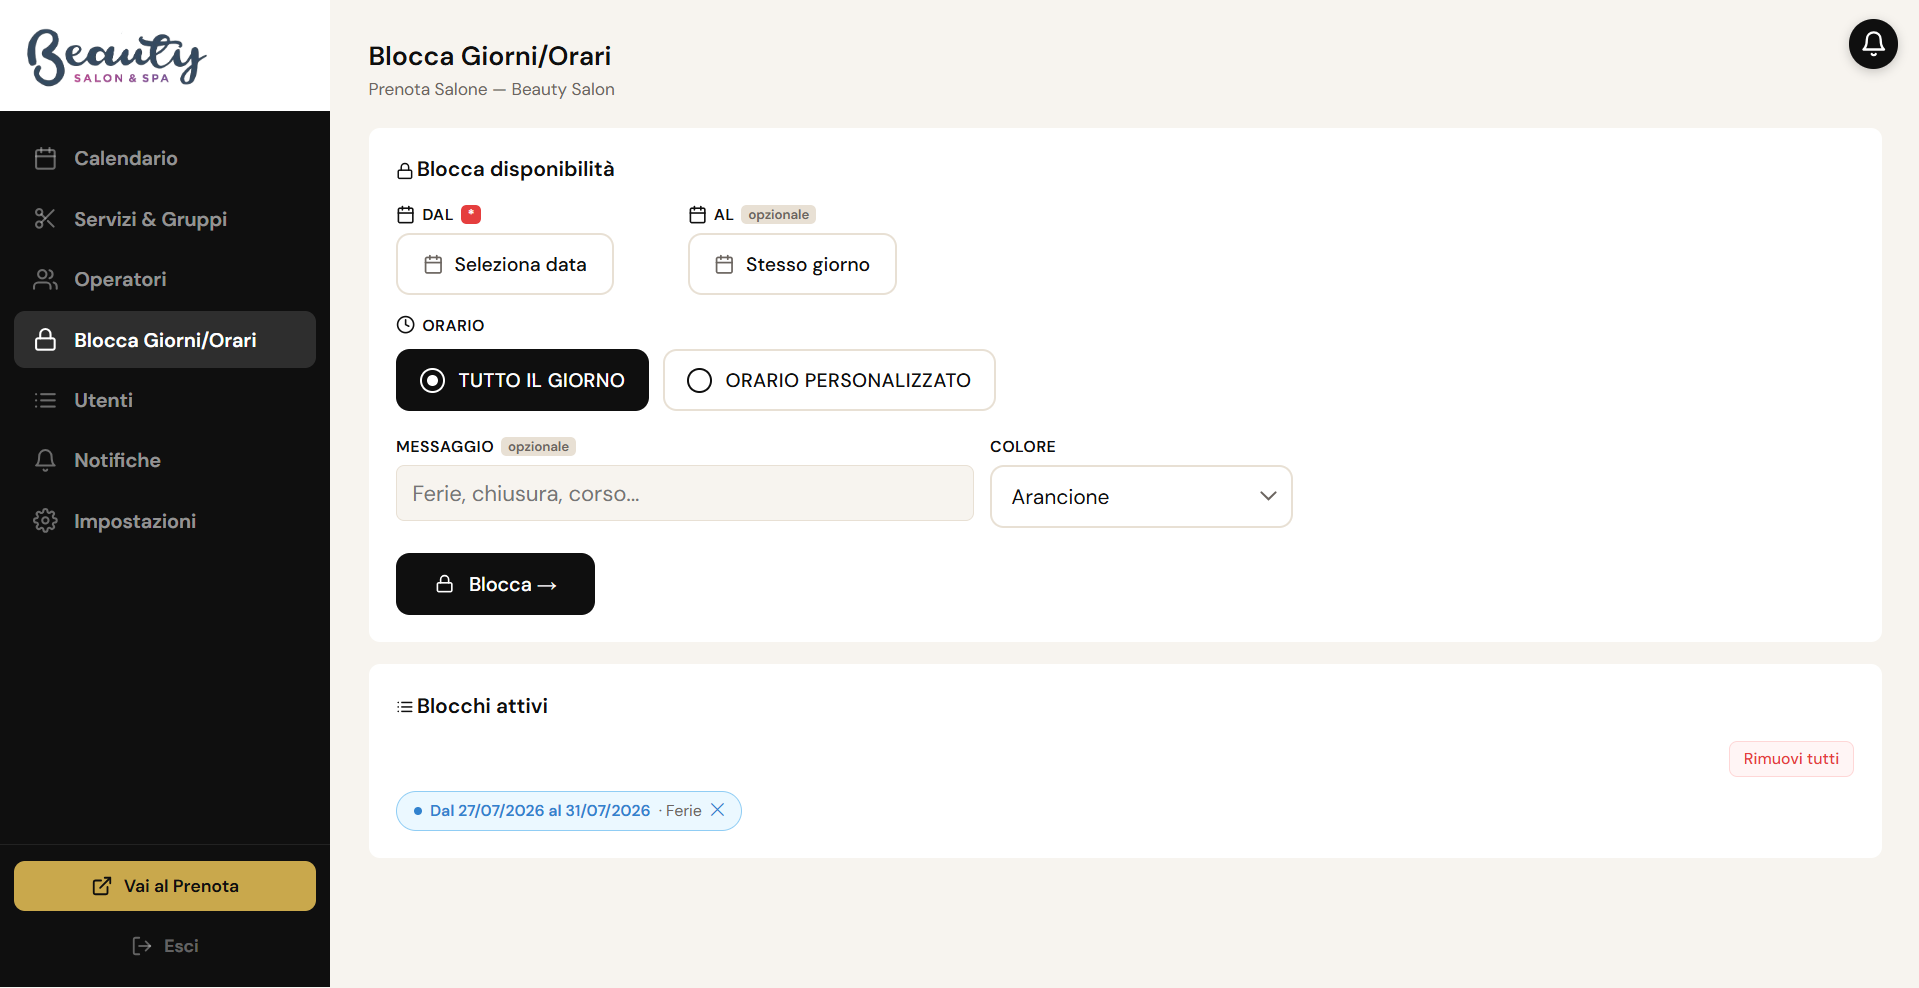Open Impostazioni settings
This screenshot has height=988, width=1919.
tap(165, 521)
